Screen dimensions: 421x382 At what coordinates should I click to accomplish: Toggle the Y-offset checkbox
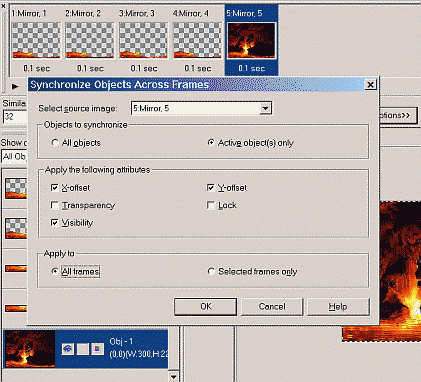pos(211,188)
